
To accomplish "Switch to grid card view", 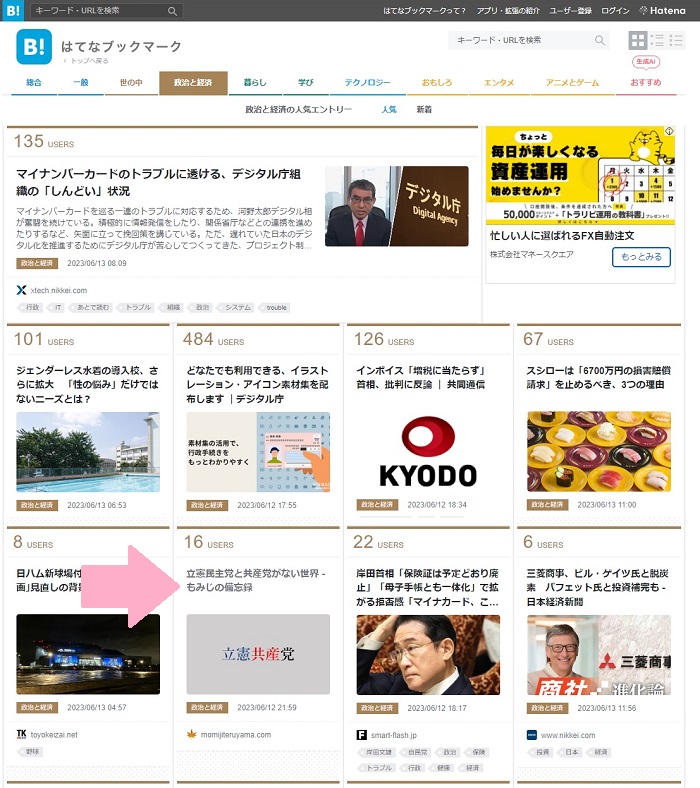I will tap(638, 40).
